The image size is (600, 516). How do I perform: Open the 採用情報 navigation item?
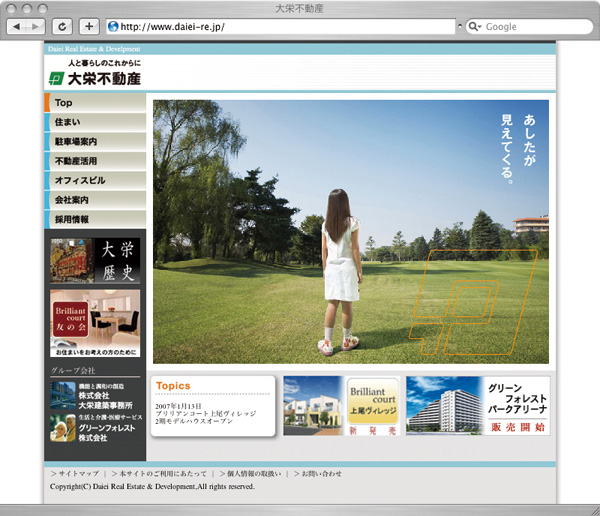[95, 219]
